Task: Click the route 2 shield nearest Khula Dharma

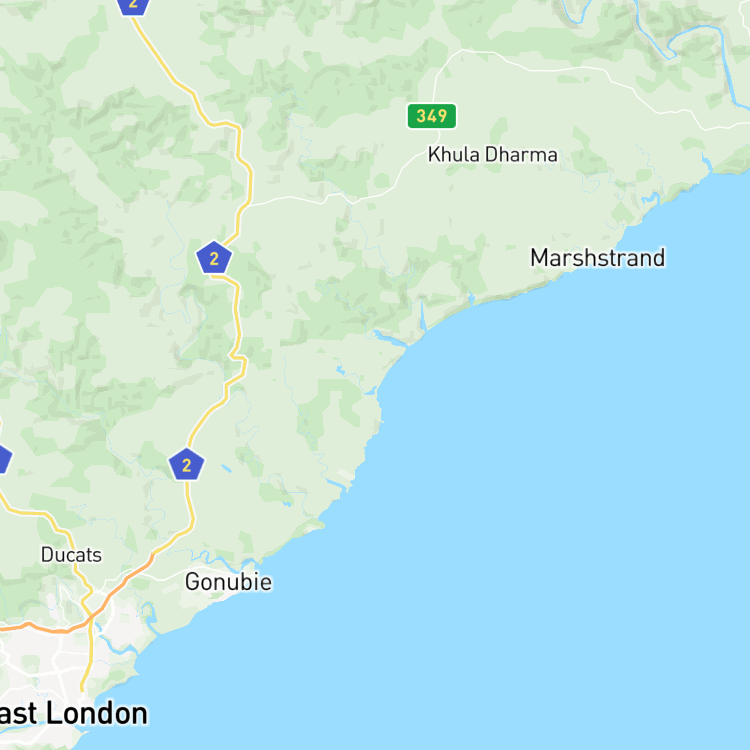Action: pos(214,258)
